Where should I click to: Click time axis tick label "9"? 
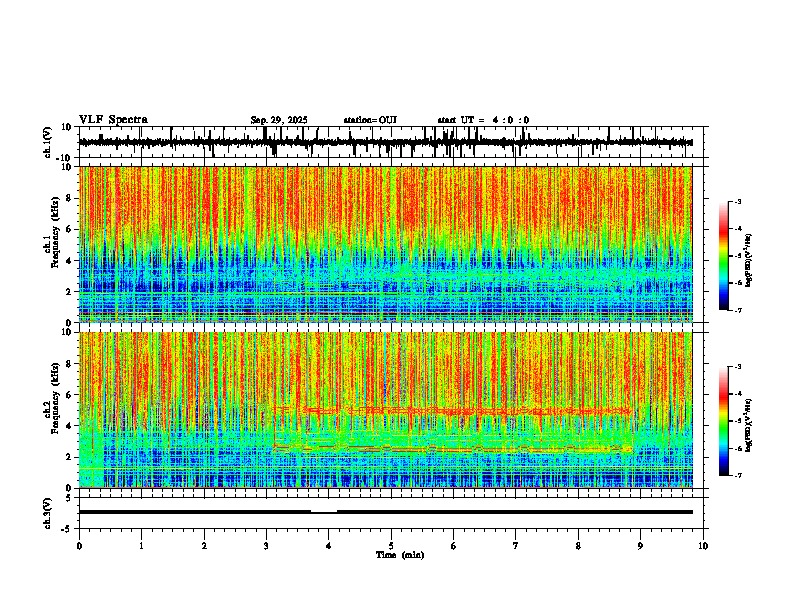(x=640, y=546)
